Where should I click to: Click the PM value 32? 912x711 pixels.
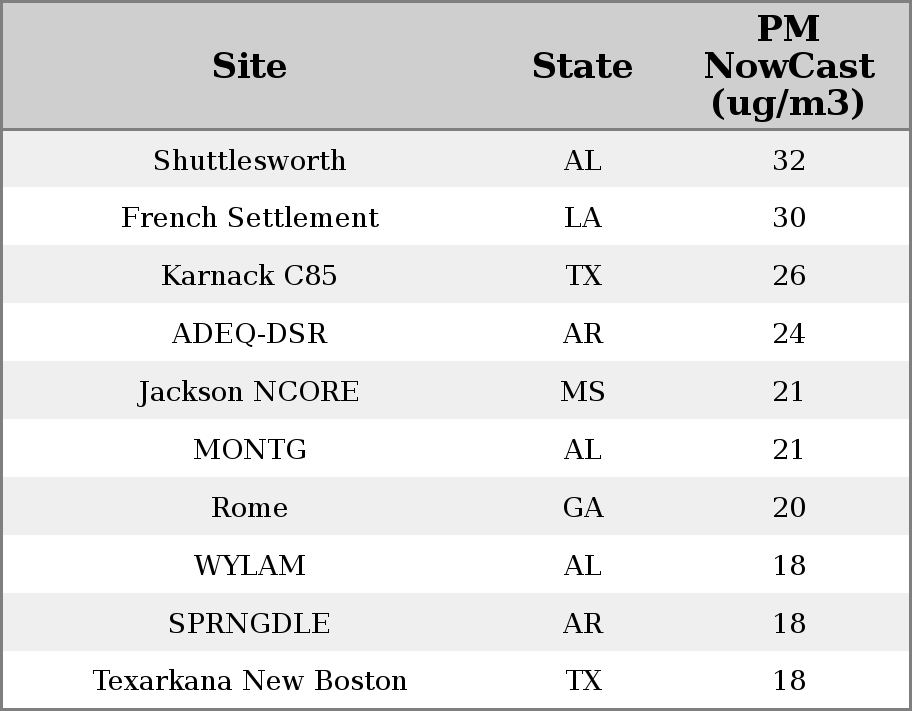point(789,160)
